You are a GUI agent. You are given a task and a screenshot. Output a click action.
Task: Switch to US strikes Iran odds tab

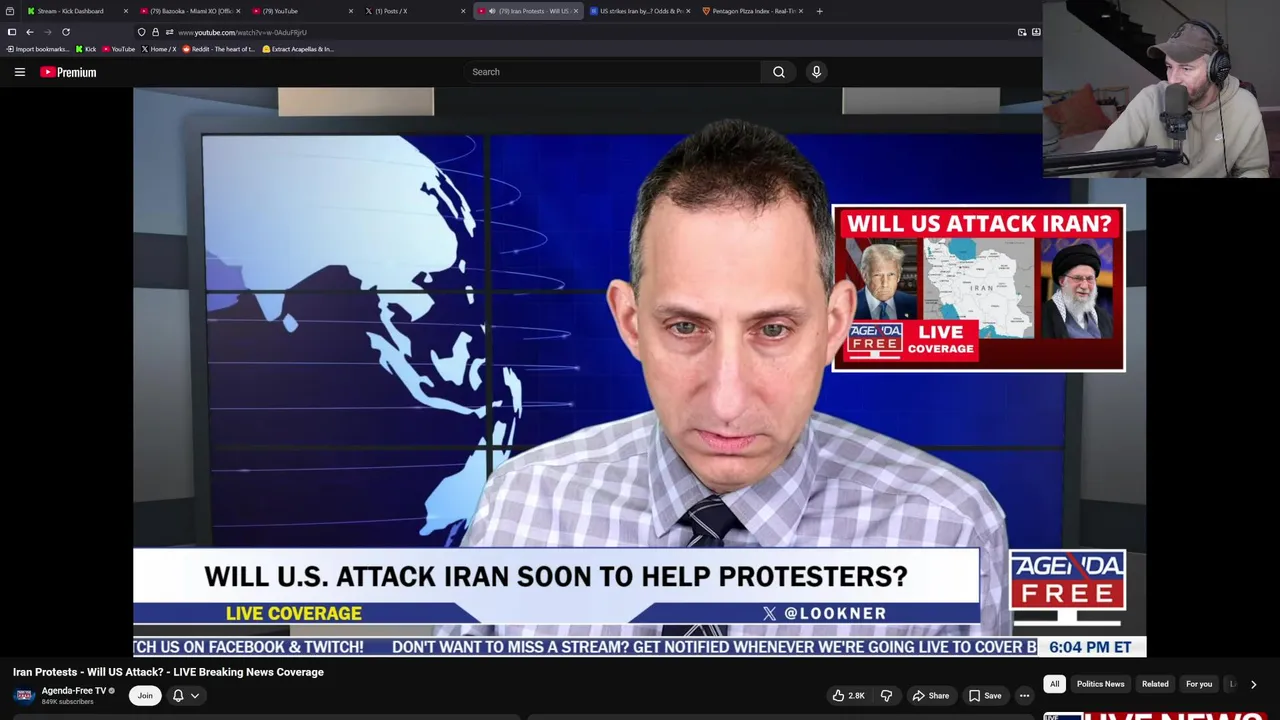point(640,11)
